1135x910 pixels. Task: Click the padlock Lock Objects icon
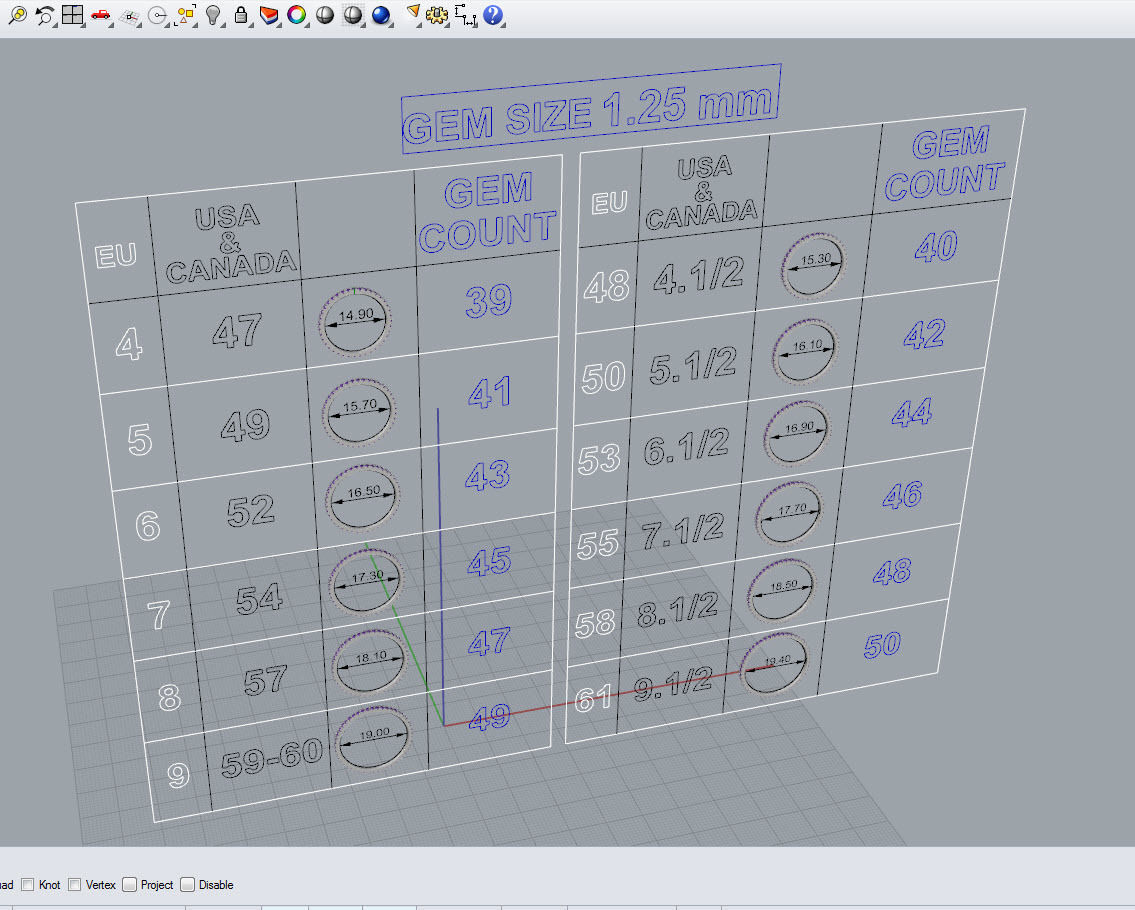(241, 14)
